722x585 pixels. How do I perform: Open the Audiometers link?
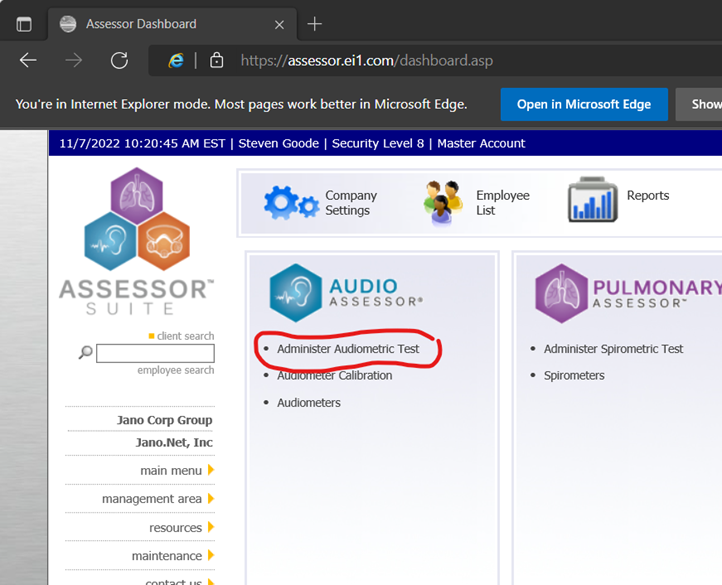point(309,403)
